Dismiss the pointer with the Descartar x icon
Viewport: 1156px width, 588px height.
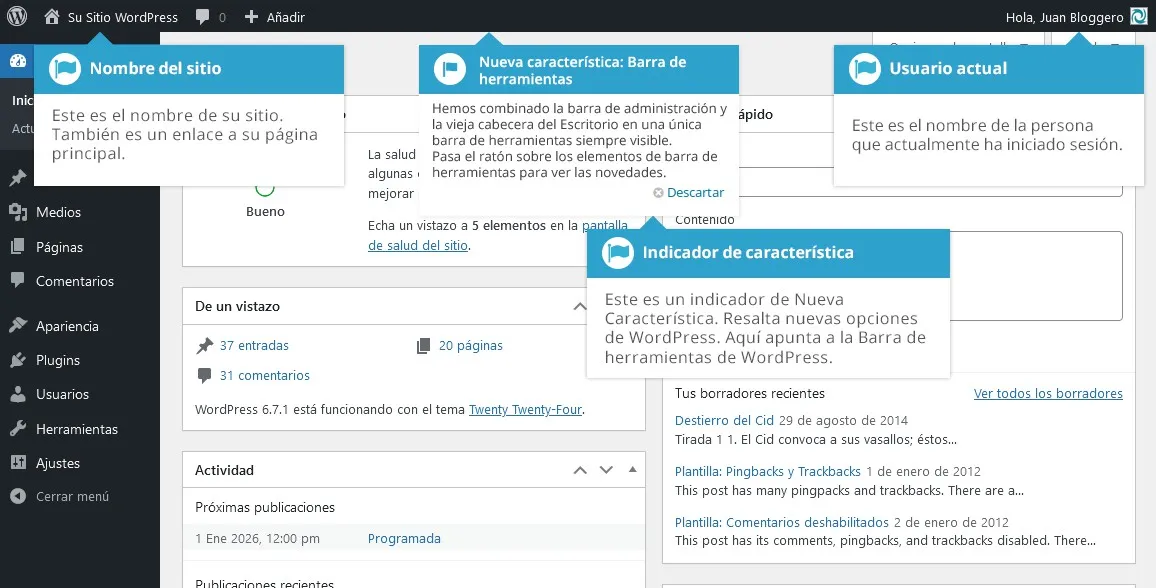(658, 192)
